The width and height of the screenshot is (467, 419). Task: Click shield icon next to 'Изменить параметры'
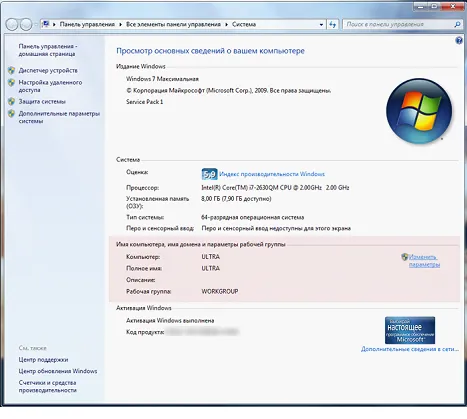click(x=405, y=257)
